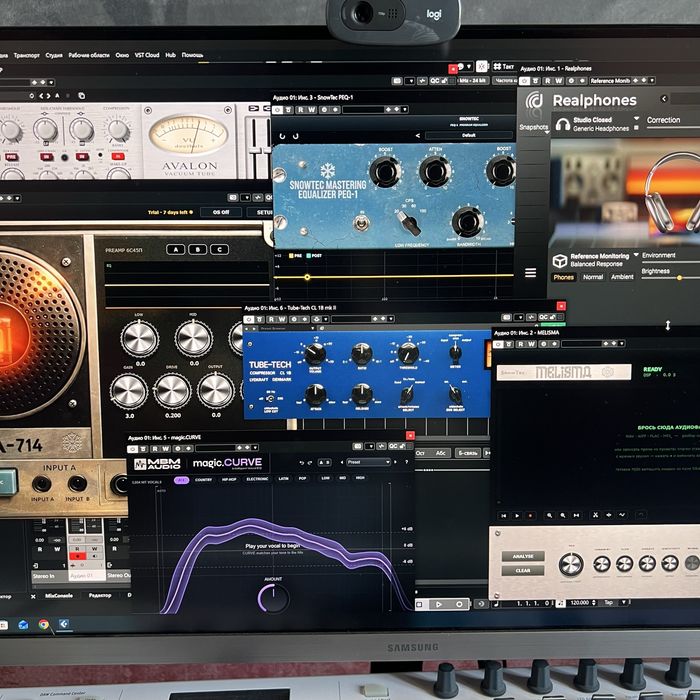The height and width of the screenshot is (700, 700).
Task: Click the play button in MELISMA transport
Action: (517, 516)
